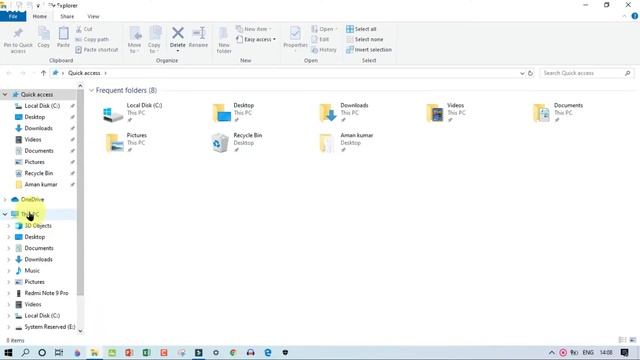Open the Aman kumar folder tile
The image size is (640, 360).
[x=347, y=143]
